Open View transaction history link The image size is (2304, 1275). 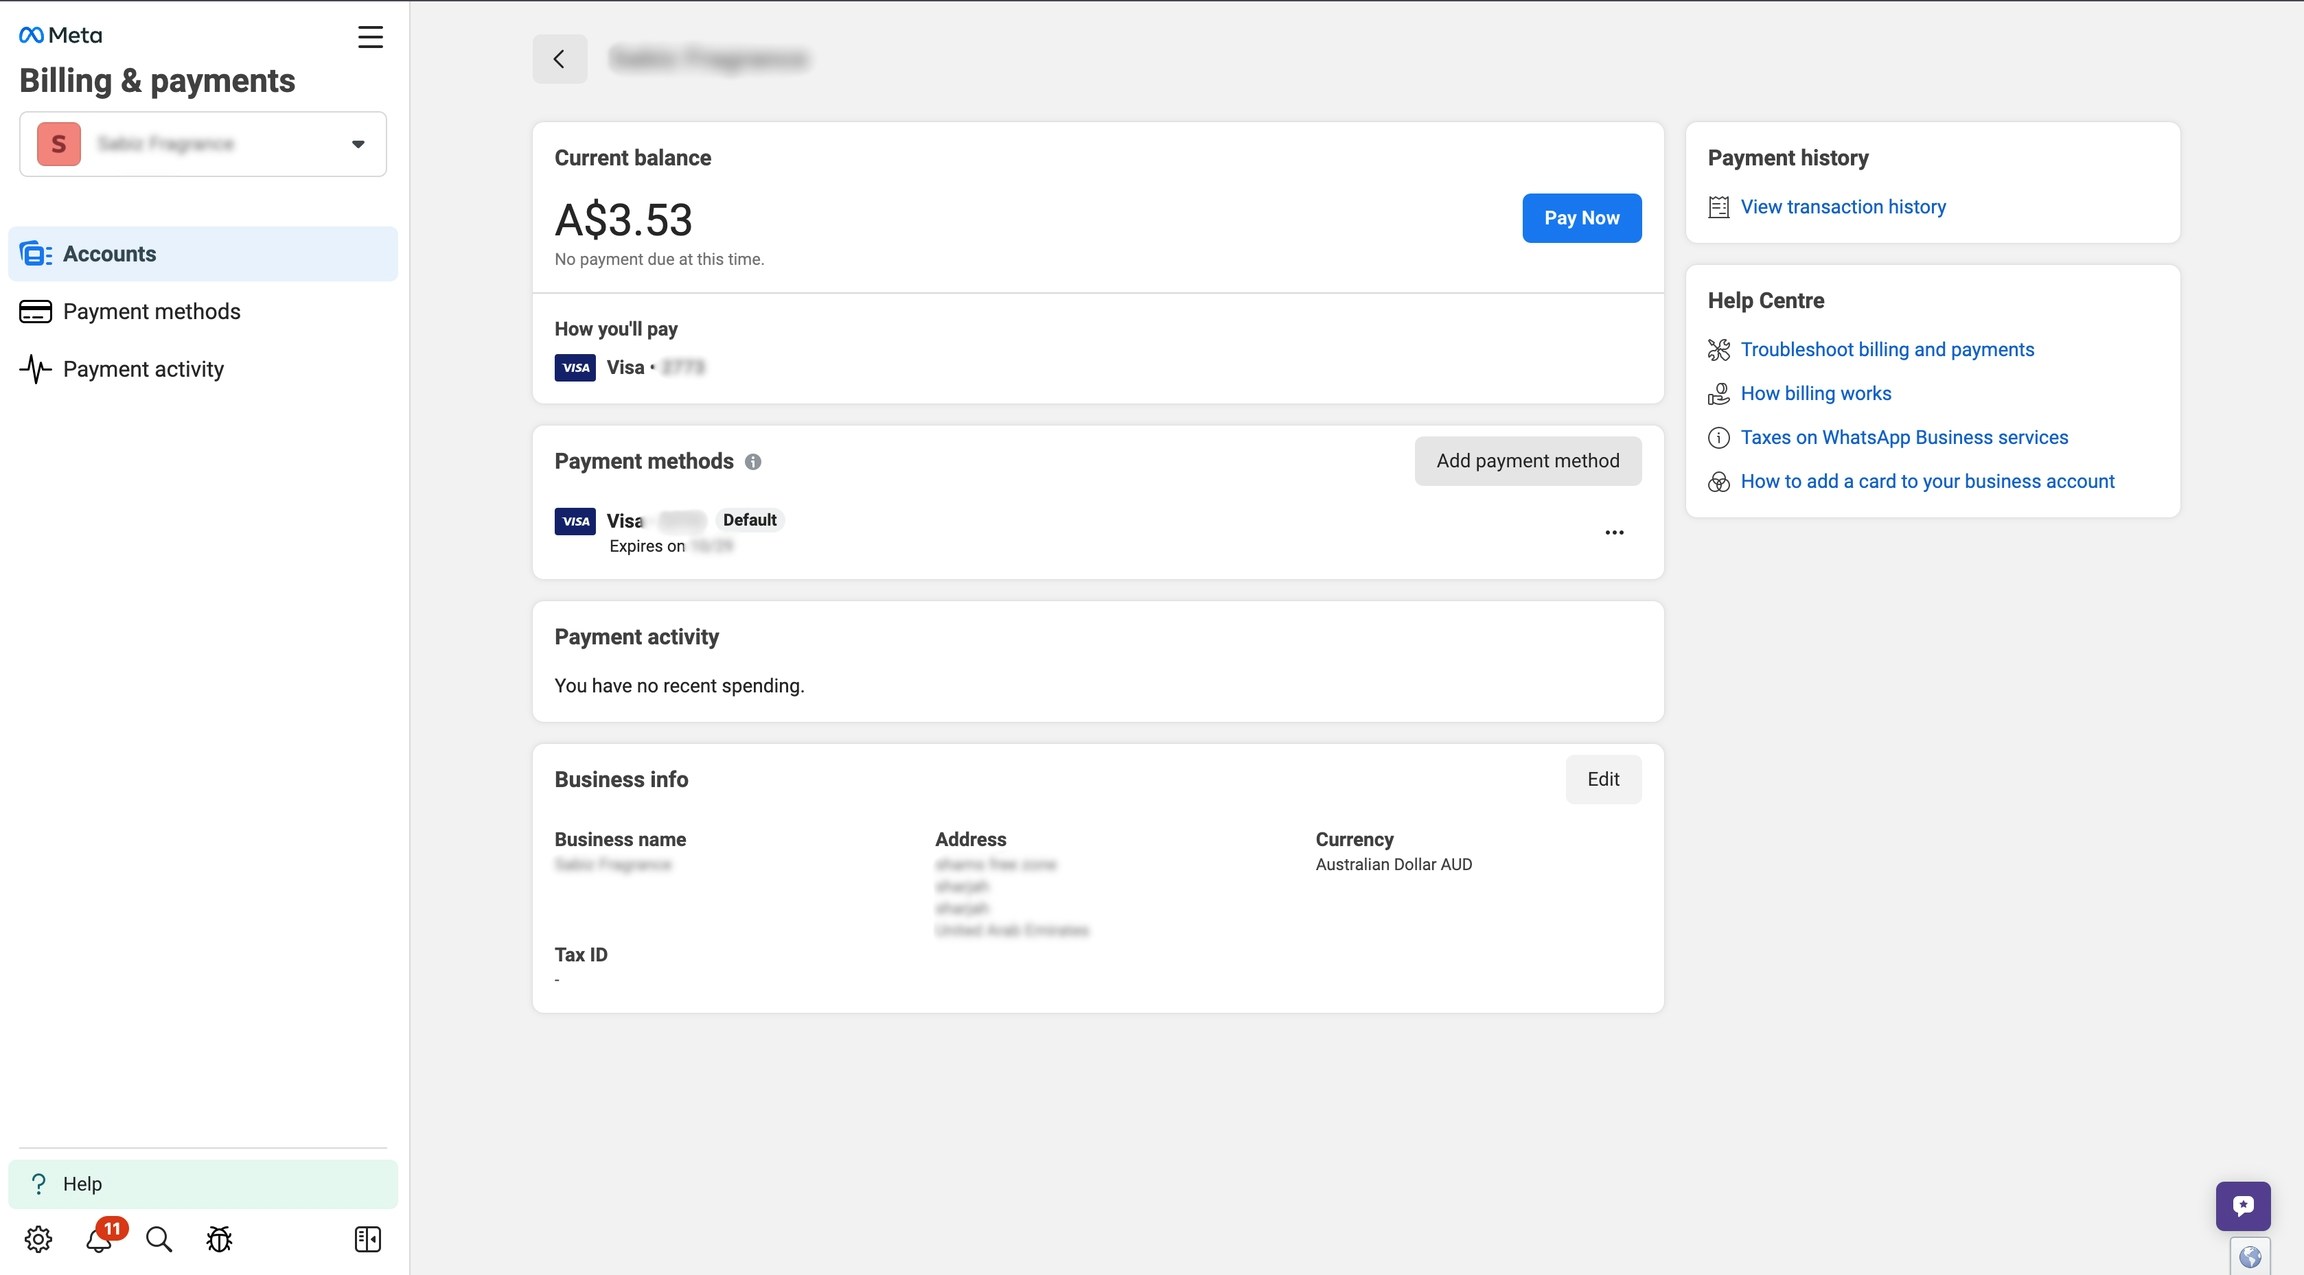(x=1842, y=207)
